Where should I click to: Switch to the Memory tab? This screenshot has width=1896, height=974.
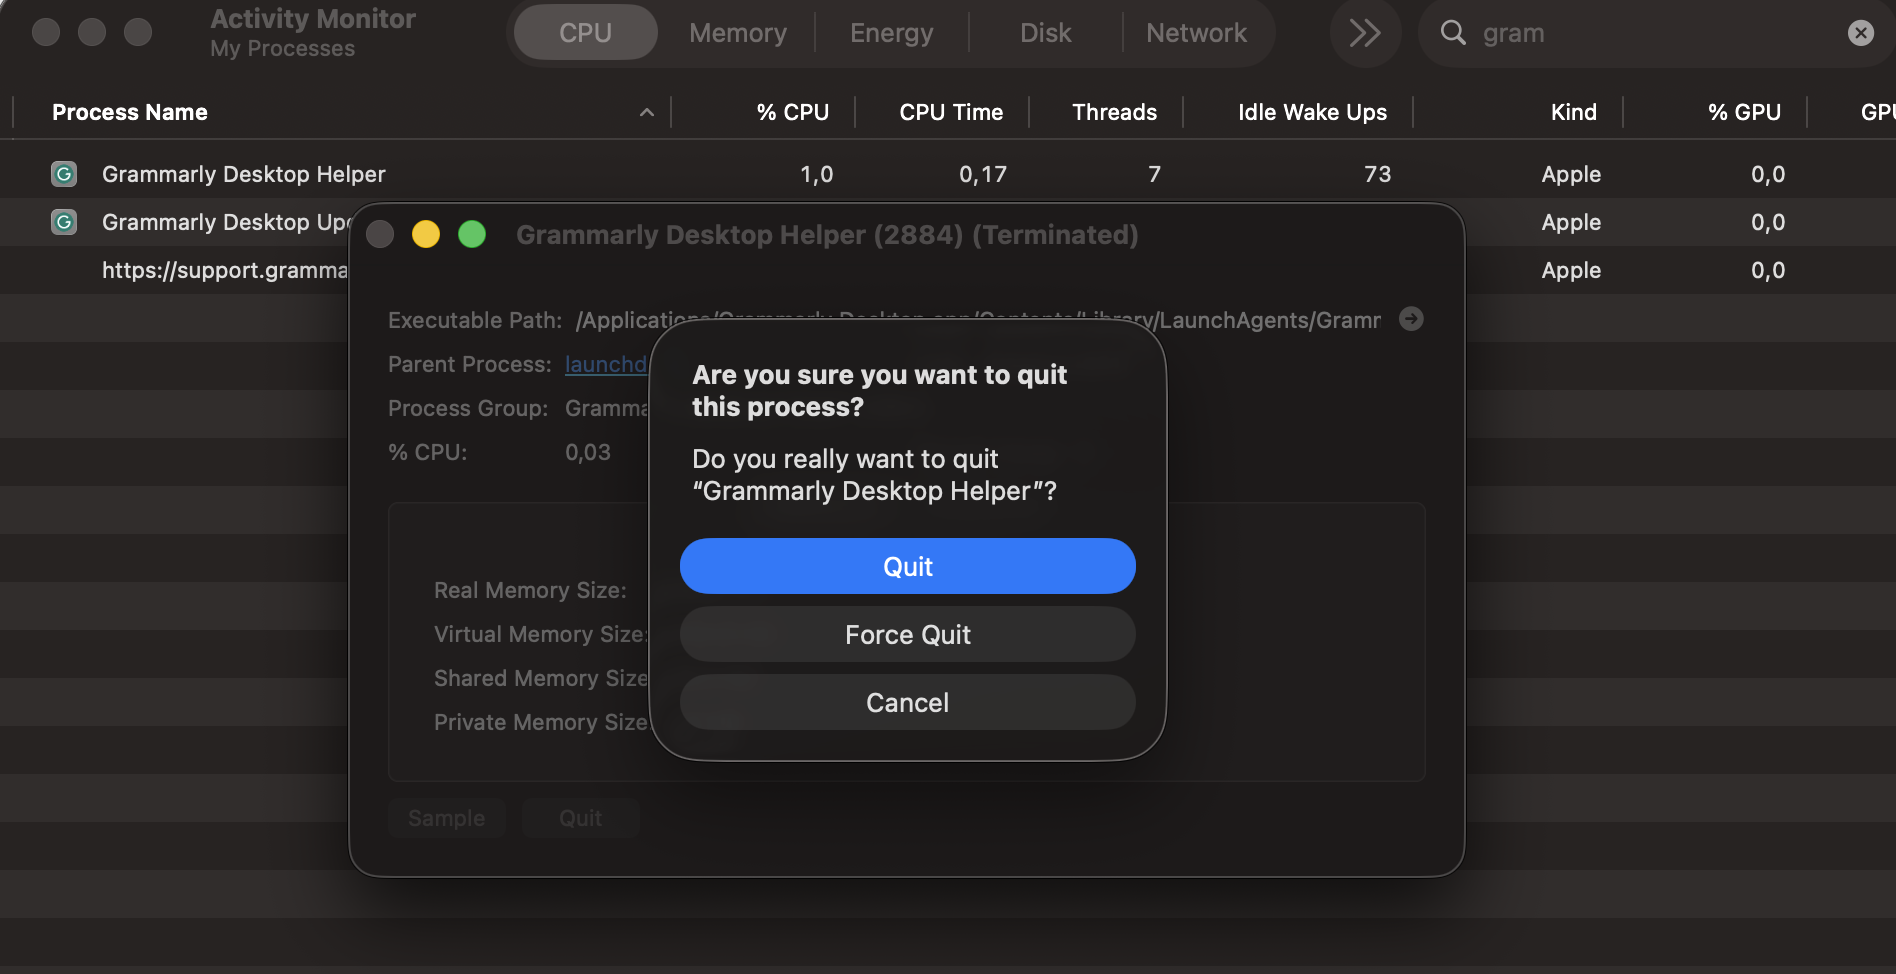pyautogui.click(x=738, y=33)
